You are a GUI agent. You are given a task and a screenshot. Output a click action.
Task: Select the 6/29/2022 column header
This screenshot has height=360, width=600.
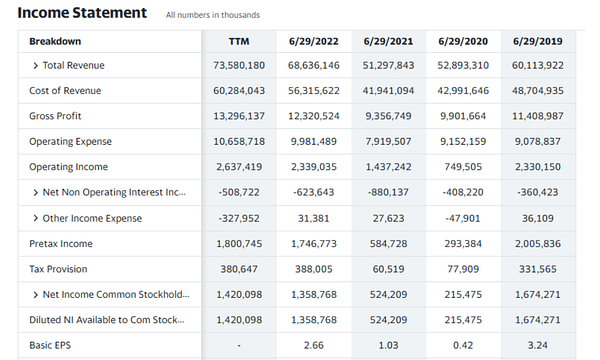click(313, 41)
